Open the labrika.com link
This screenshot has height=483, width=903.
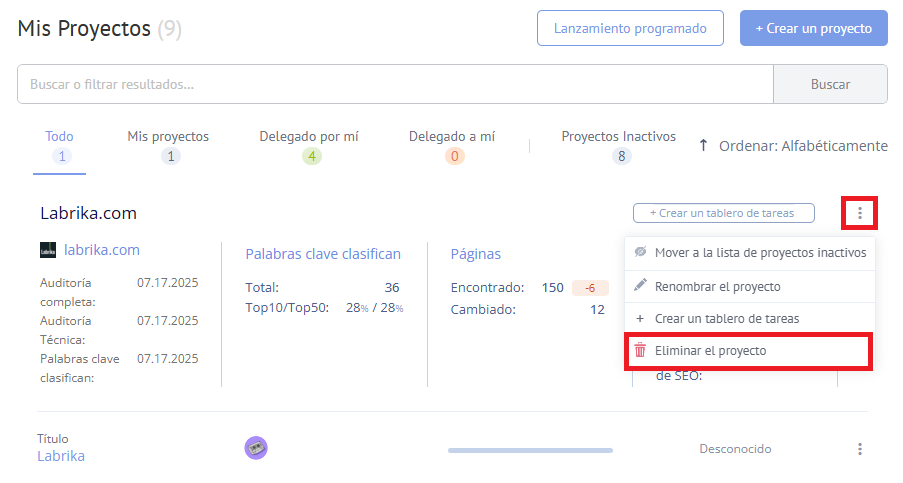click(x=102, y=250)
